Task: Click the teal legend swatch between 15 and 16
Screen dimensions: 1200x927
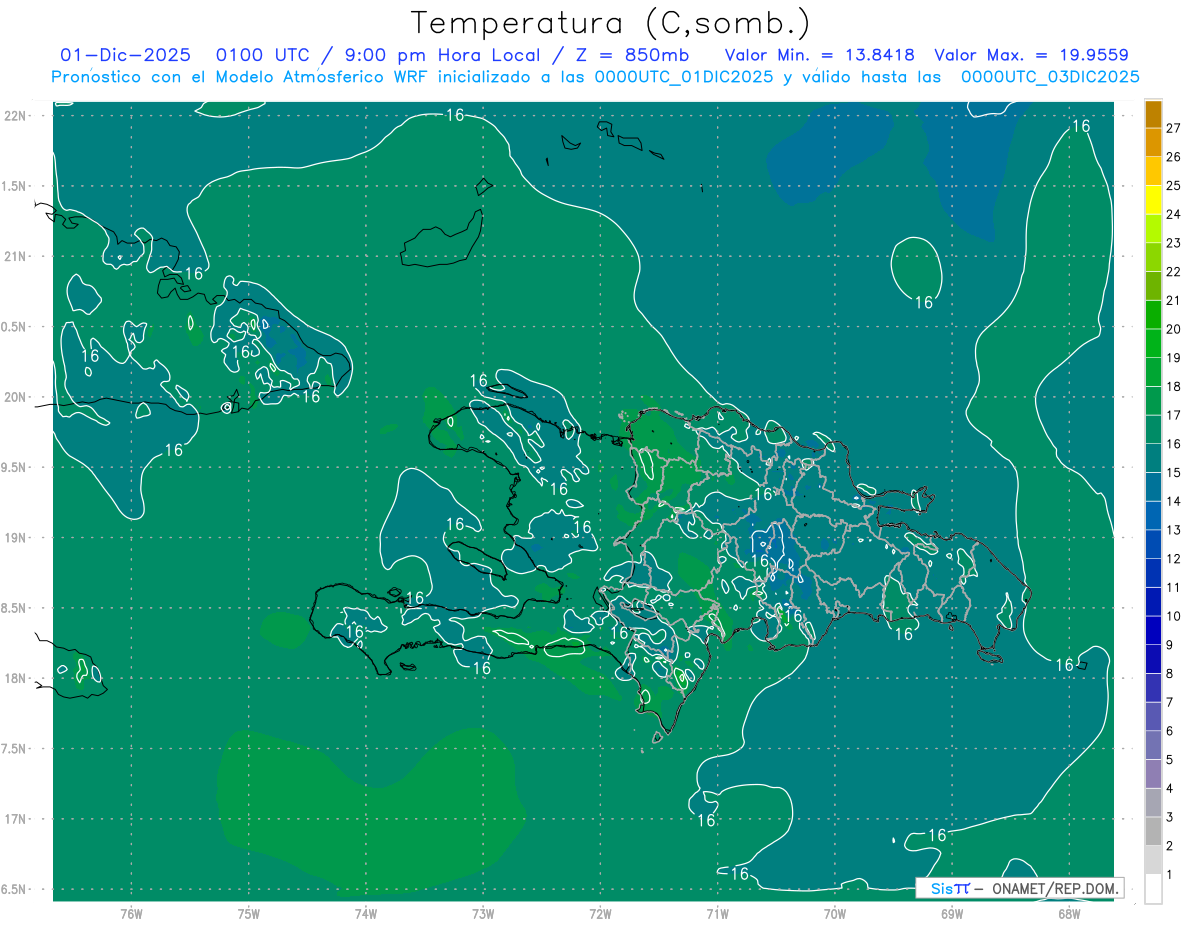Action: [x=1153, y=458]
